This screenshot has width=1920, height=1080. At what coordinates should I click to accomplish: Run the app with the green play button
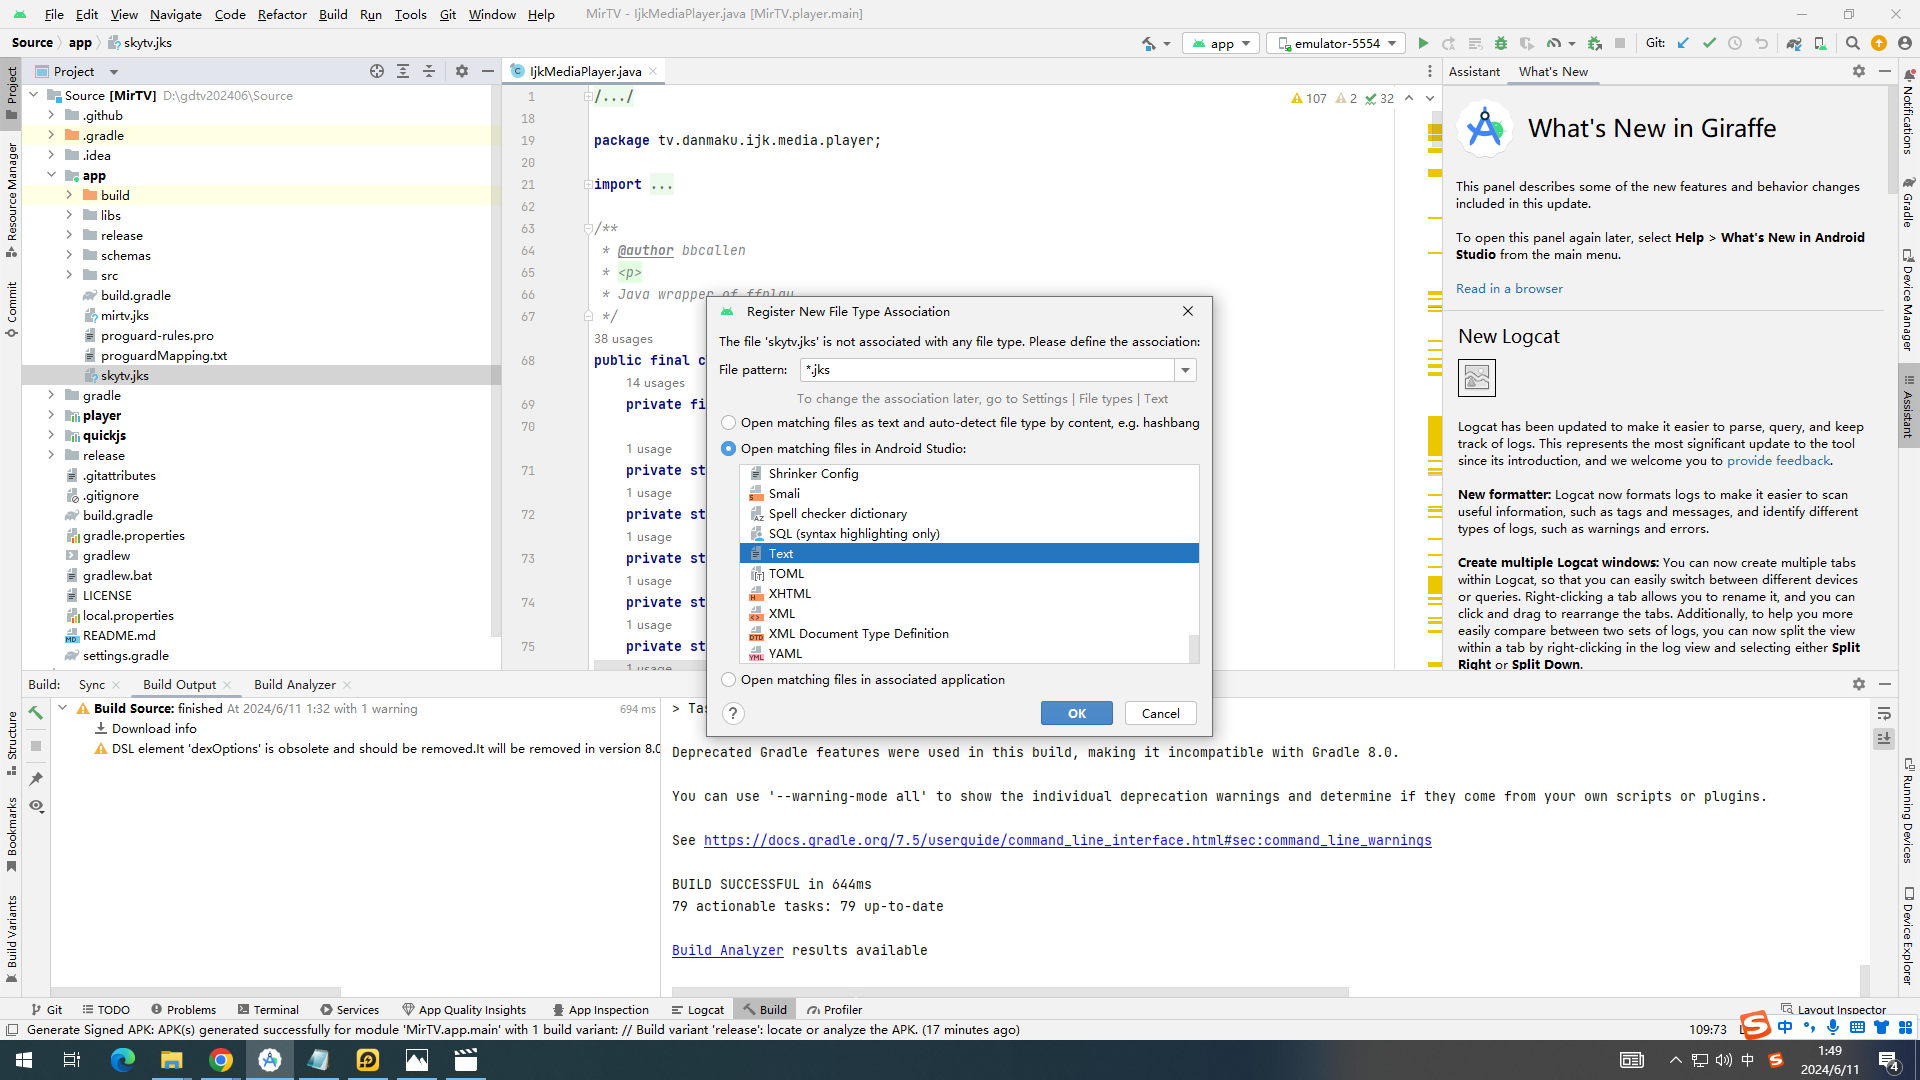click(x=1423, y=43)
